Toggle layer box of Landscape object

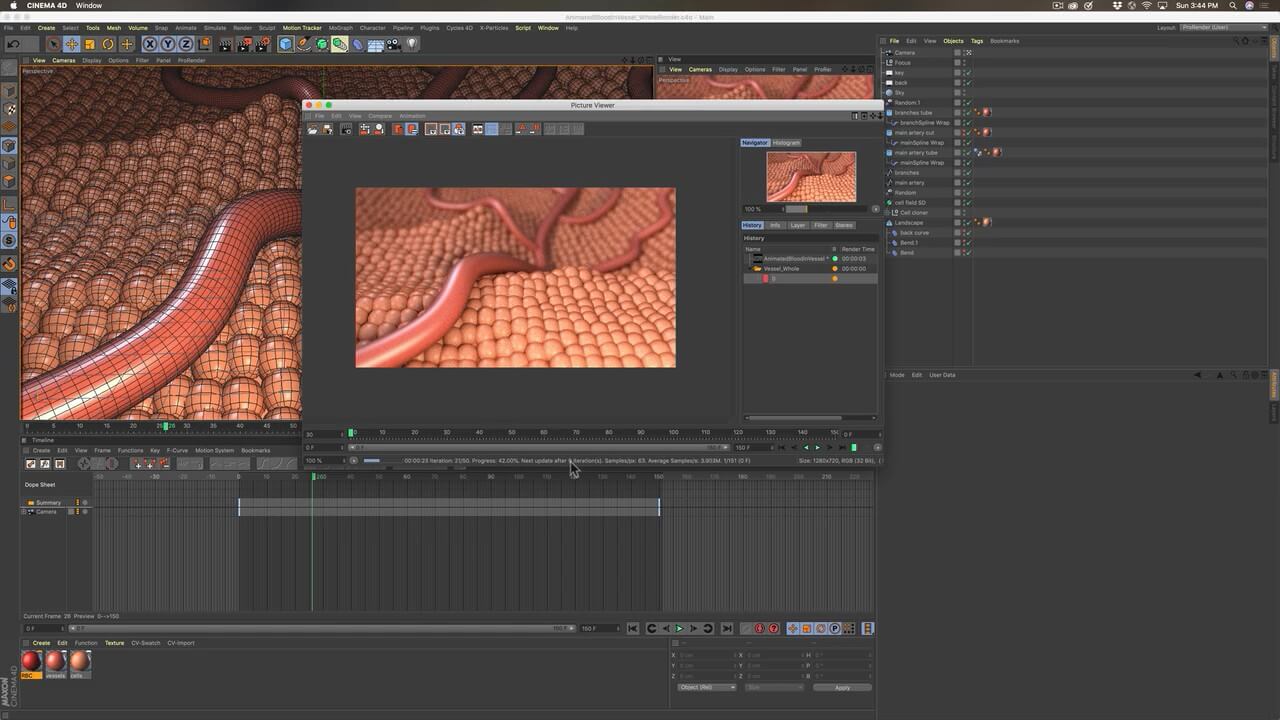tap(957, 222)
